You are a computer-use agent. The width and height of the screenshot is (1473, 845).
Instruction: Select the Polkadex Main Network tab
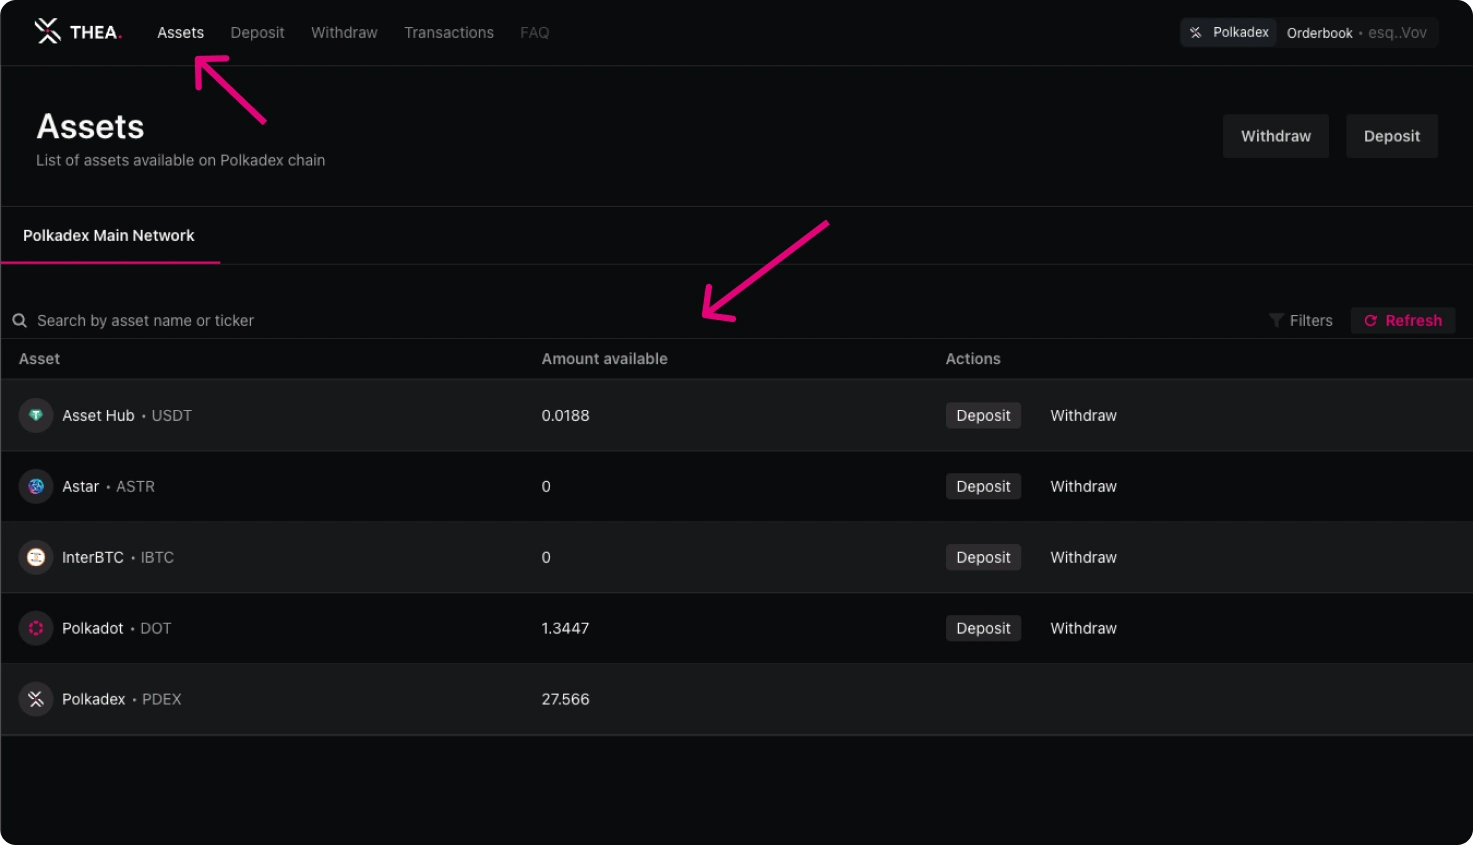point(109,236)
